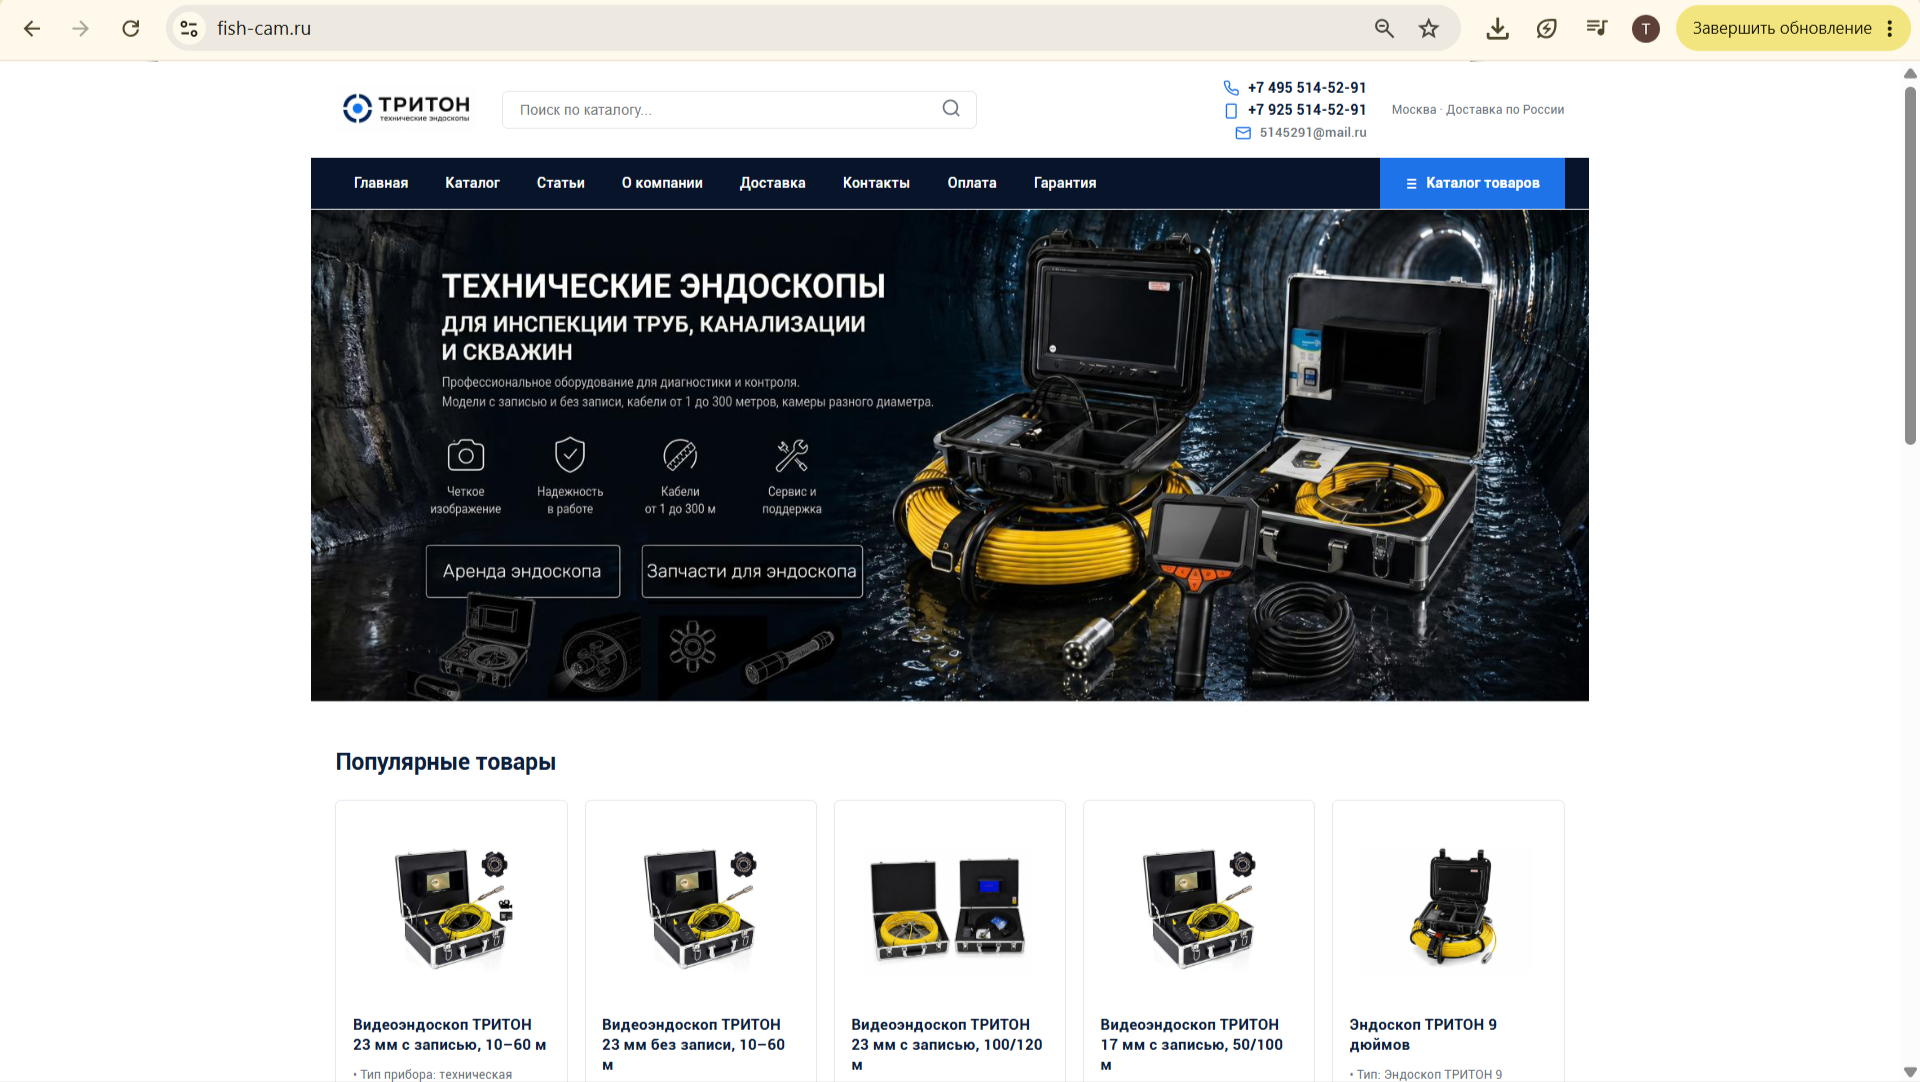Reload the page with refresh icon
1920x1082 pixels.
tap(131, 28)
